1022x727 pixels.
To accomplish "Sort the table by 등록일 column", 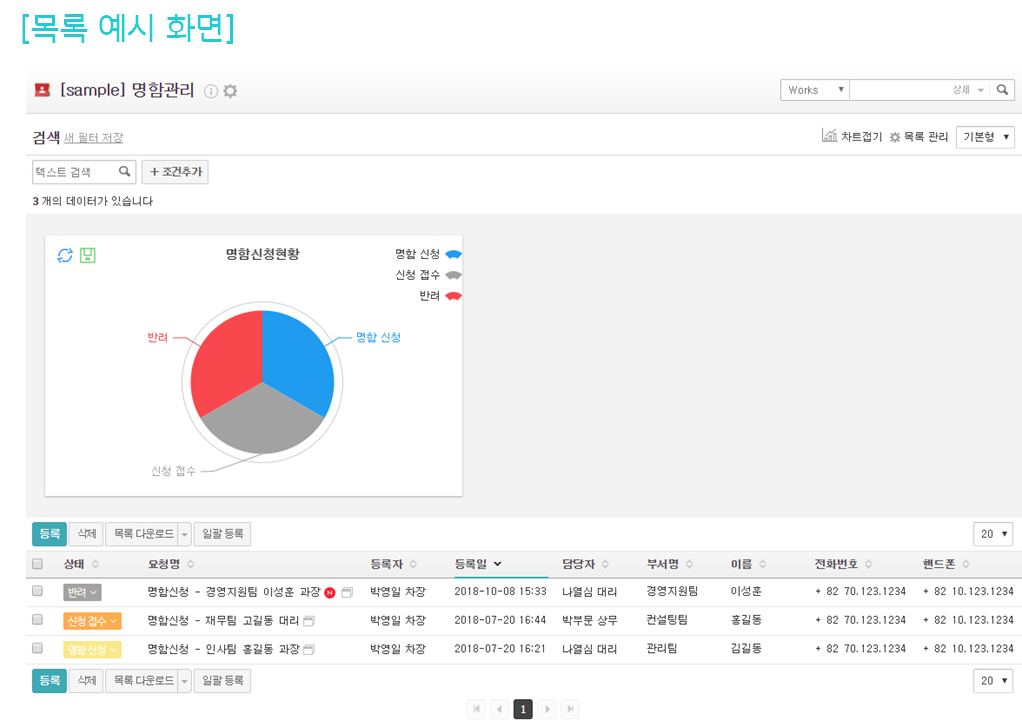I will 478,564.
